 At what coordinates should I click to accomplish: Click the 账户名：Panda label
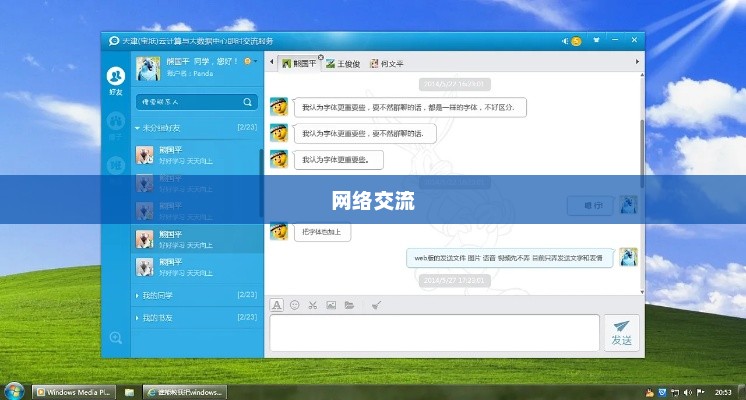(190, 74)
